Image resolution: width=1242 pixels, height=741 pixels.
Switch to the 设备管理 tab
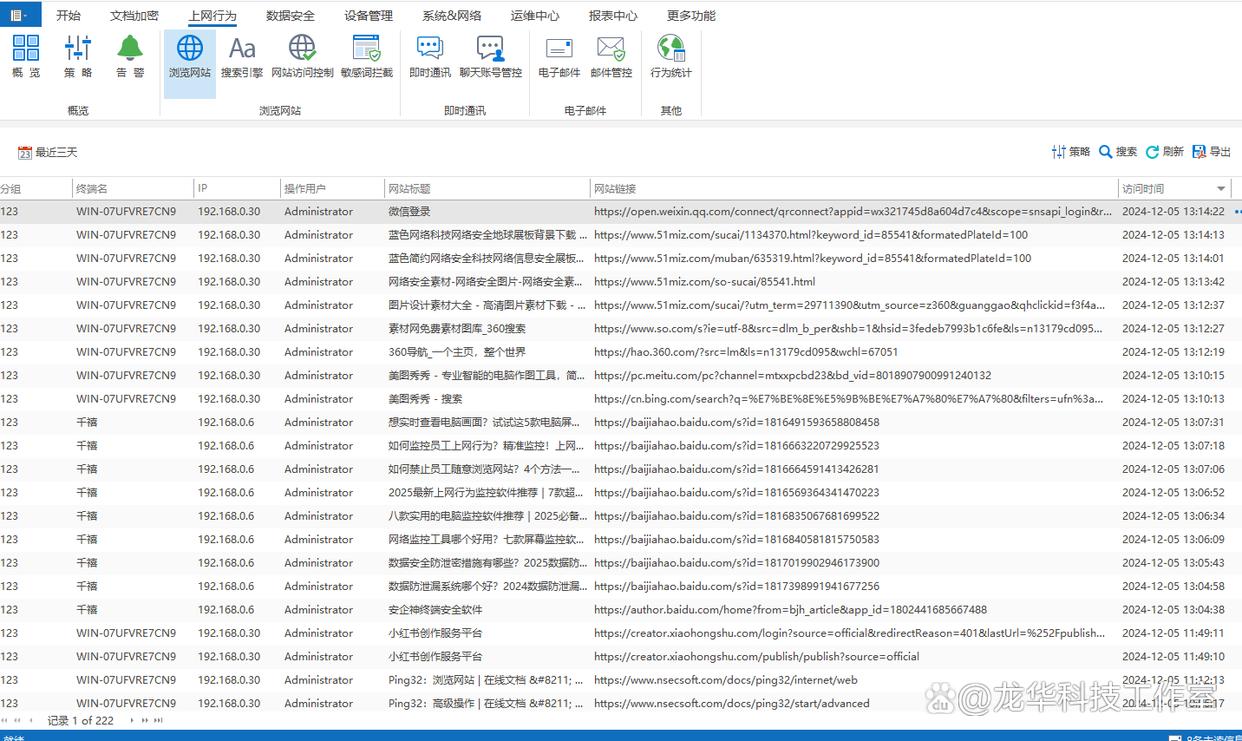coord(368,16)
